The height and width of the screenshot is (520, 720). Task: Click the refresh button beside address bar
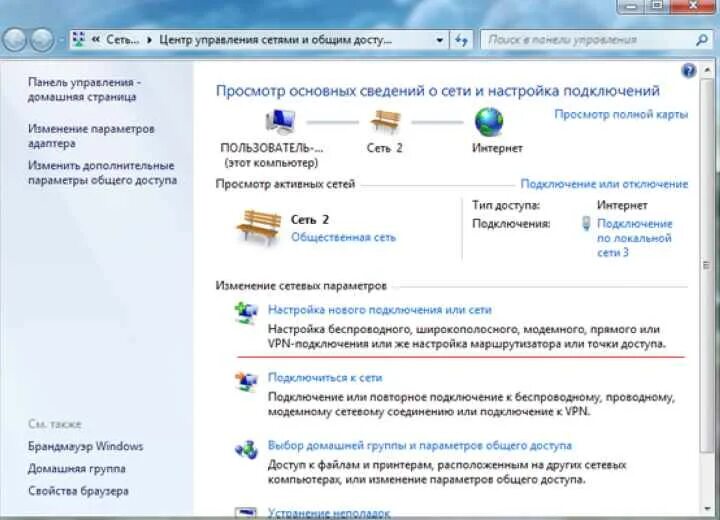tap(461, 40)
